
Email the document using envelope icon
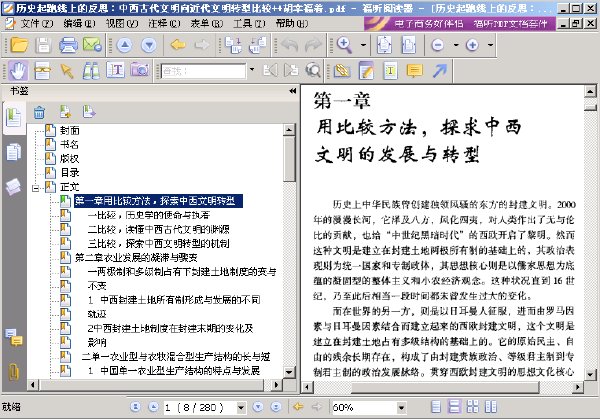click(x=92, y=45)
